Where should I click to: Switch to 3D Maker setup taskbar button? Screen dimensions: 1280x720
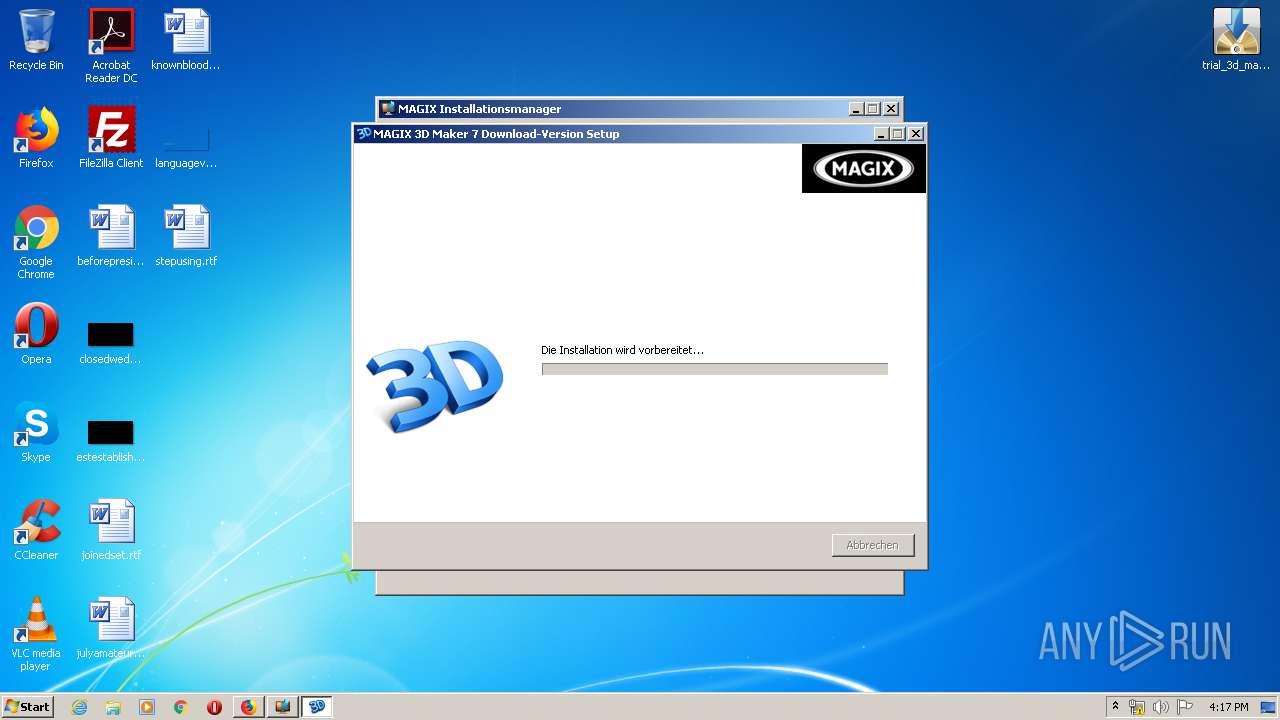click(x=317, y=707)
